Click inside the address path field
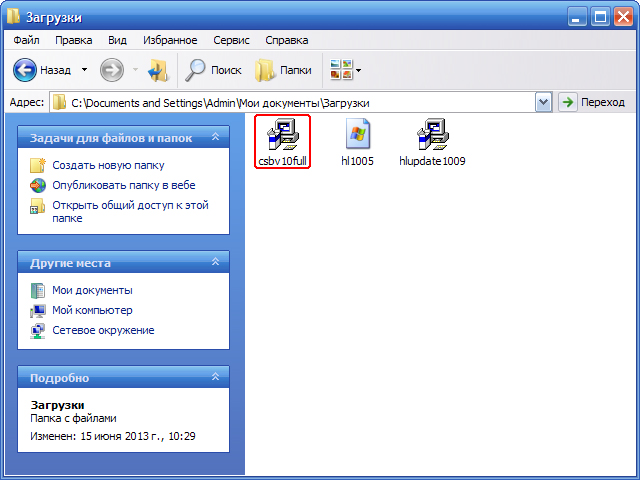Image resolution: width=640 pixels, height=480 pixels. click(x=300, y=103)
